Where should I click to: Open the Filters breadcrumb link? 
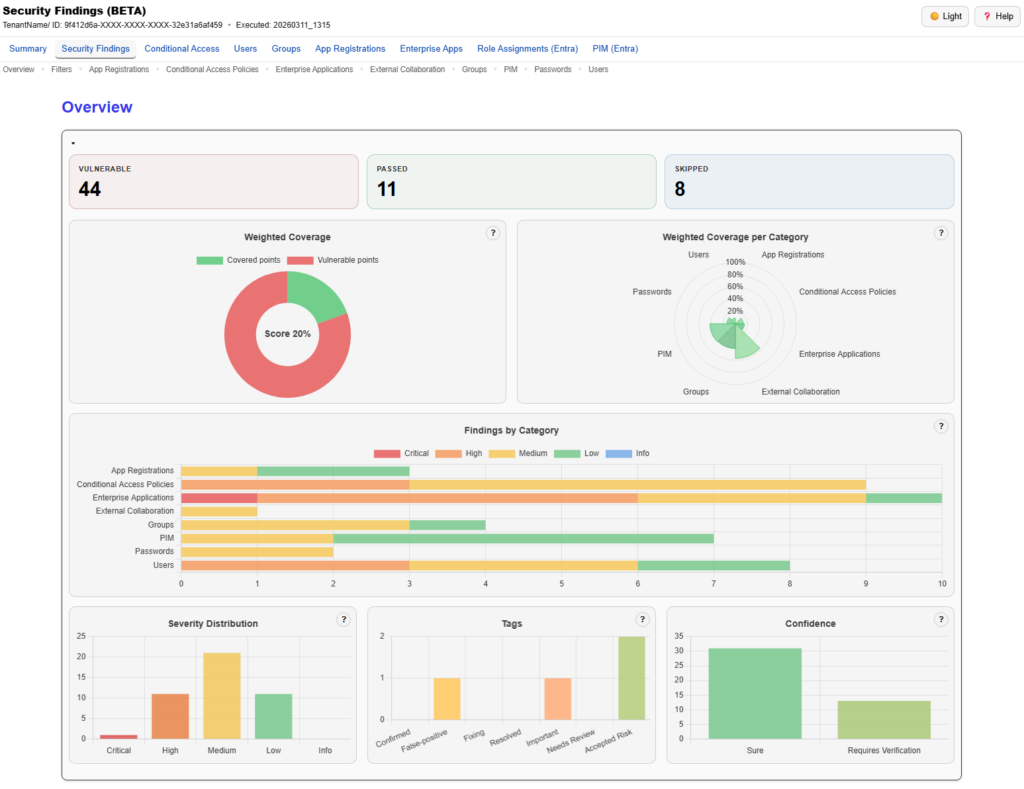click(x=61, y=69)
